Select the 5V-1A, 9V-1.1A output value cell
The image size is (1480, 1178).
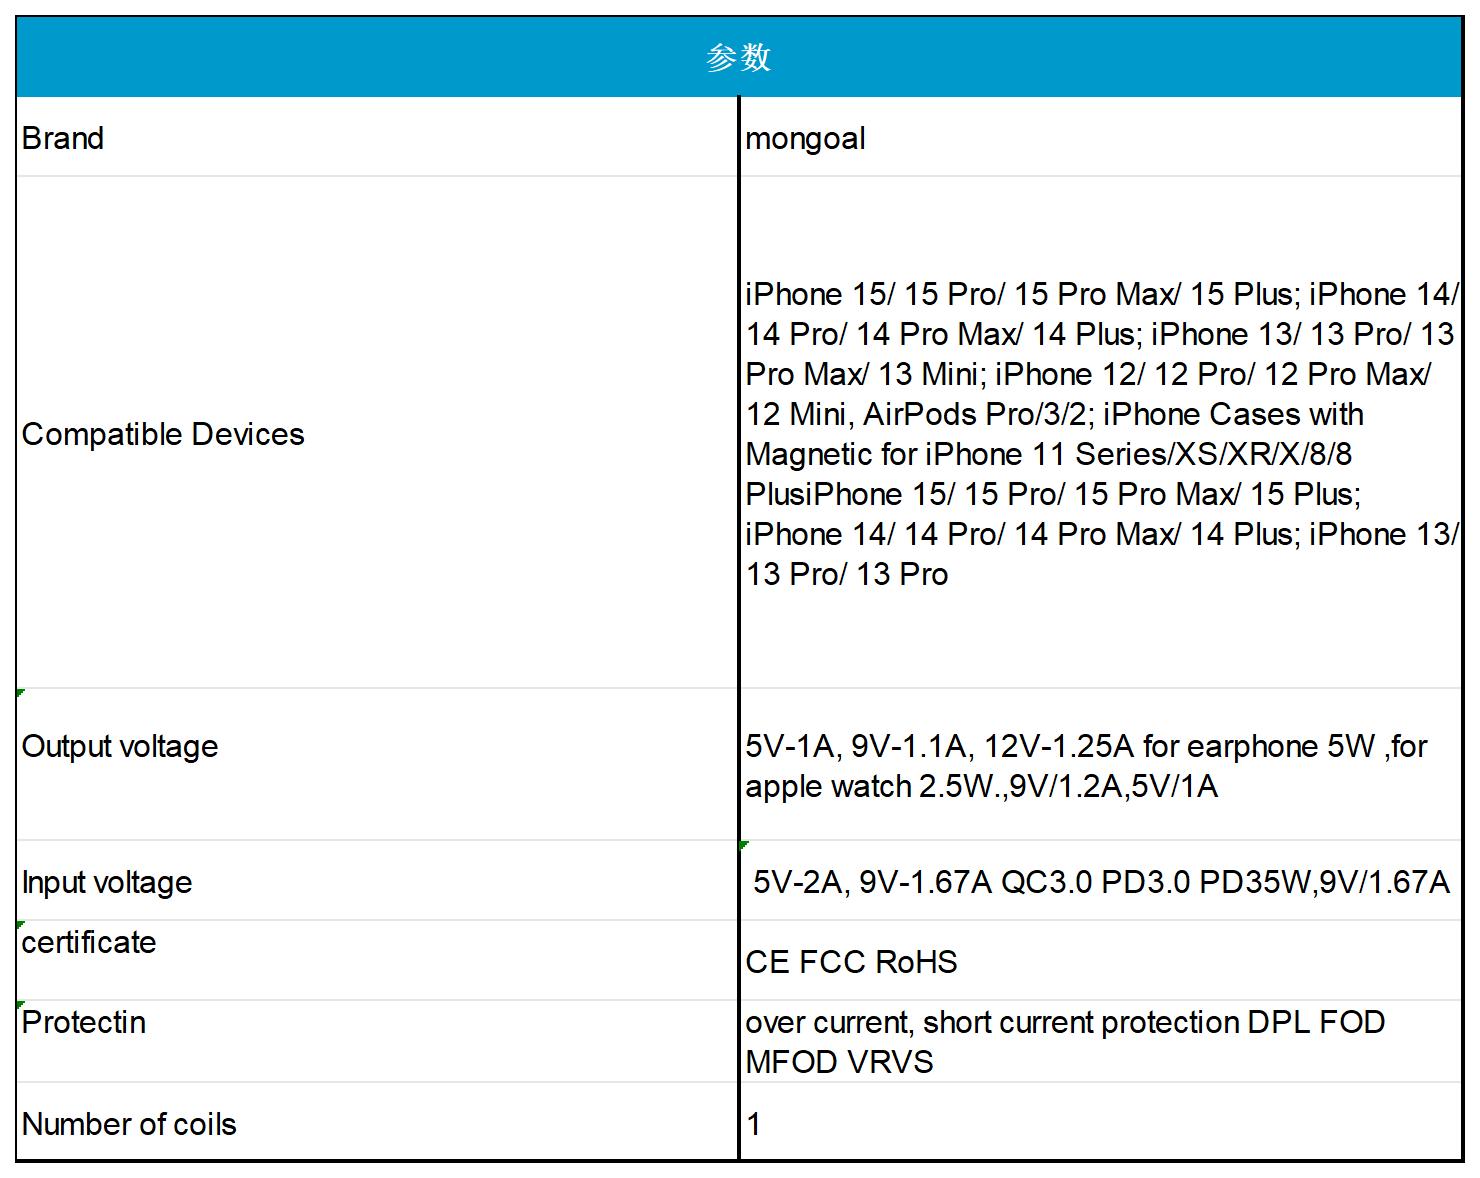(x=1101, y=765)
